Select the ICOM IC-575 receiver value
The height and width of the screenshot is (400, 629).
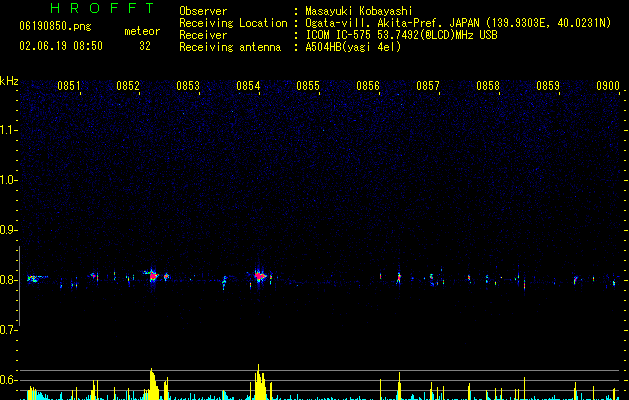coord(401,35)
